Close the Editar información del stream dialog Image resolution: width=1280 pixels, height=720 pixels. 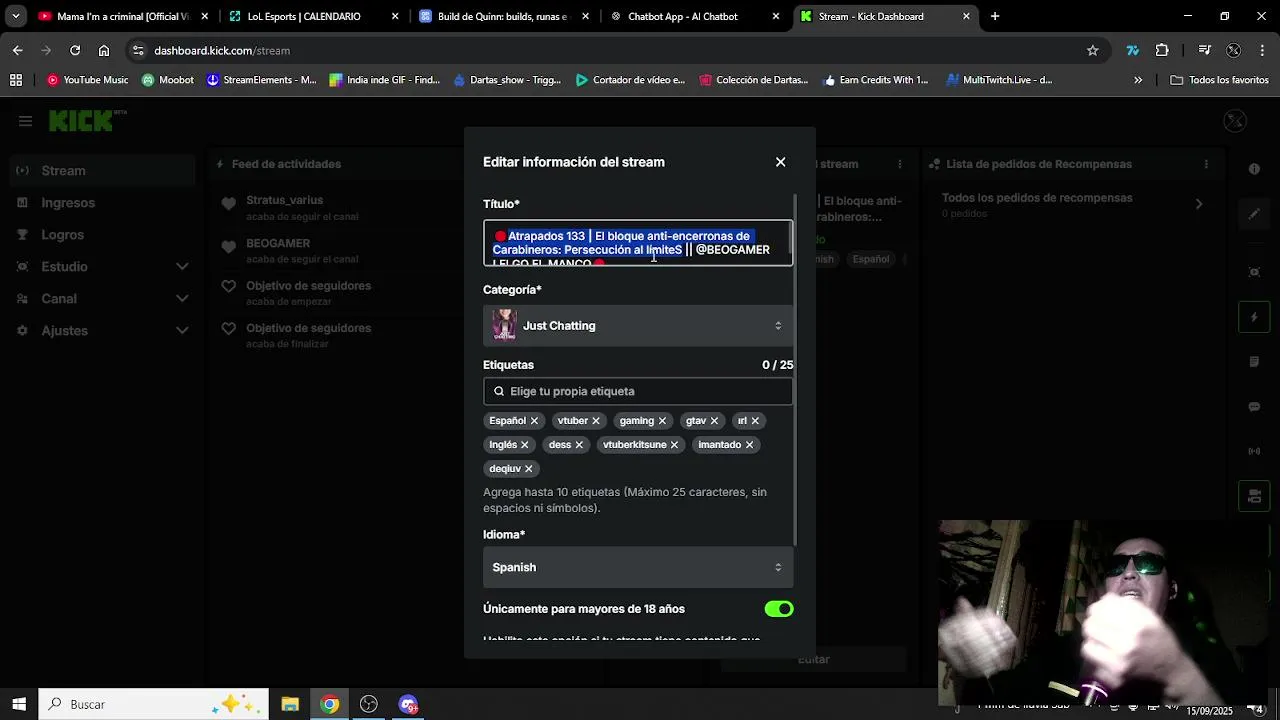[x=781, y=162]
